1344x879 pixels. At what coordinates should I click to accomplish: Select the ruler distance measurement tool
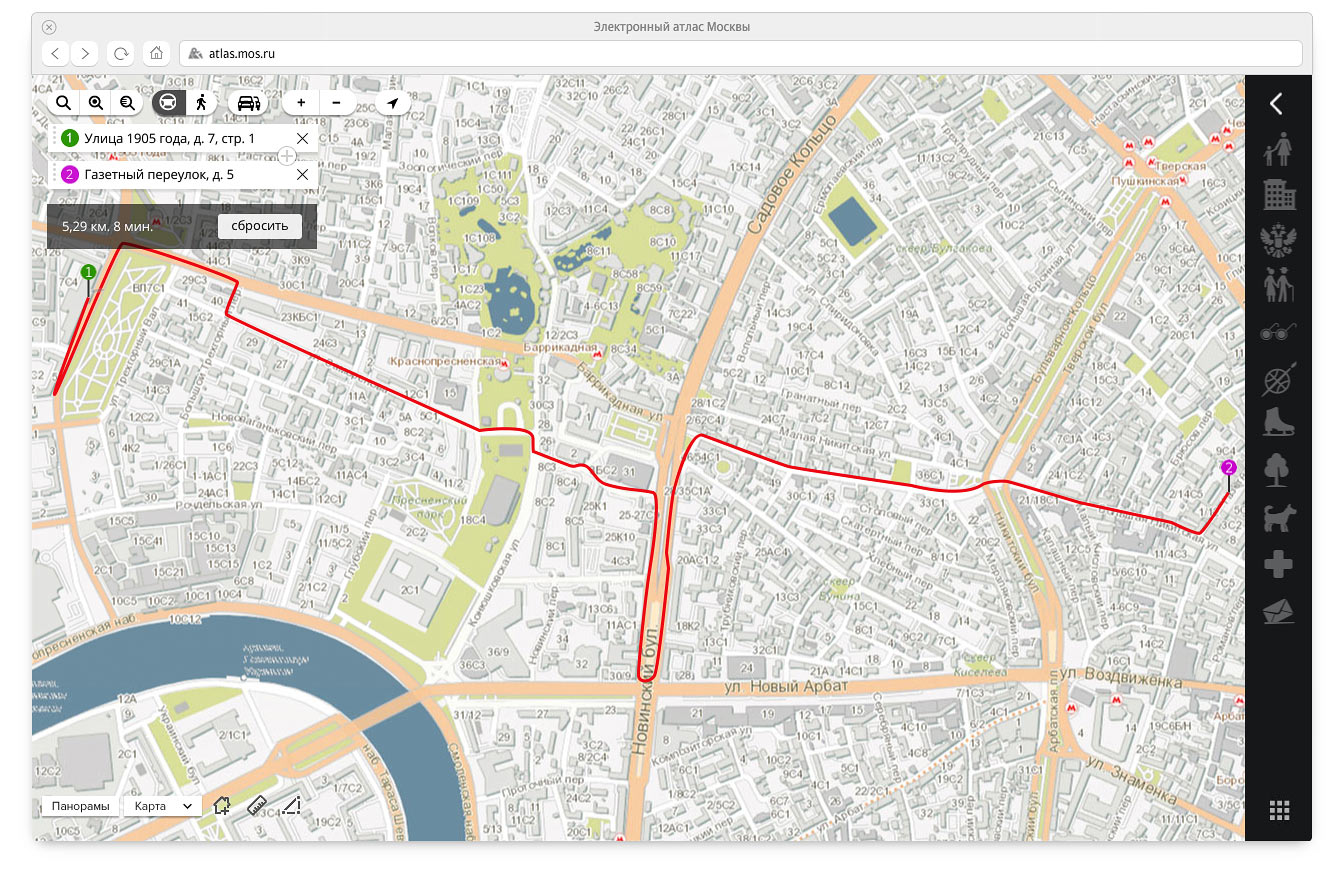[257, 805]
